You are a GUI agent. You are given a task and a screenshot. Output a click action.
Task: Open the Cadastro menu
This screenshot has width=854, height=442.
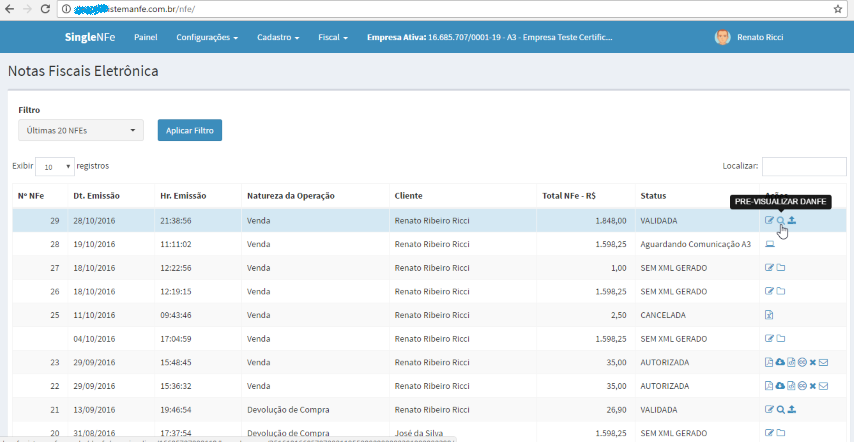(x=278, y=38)
